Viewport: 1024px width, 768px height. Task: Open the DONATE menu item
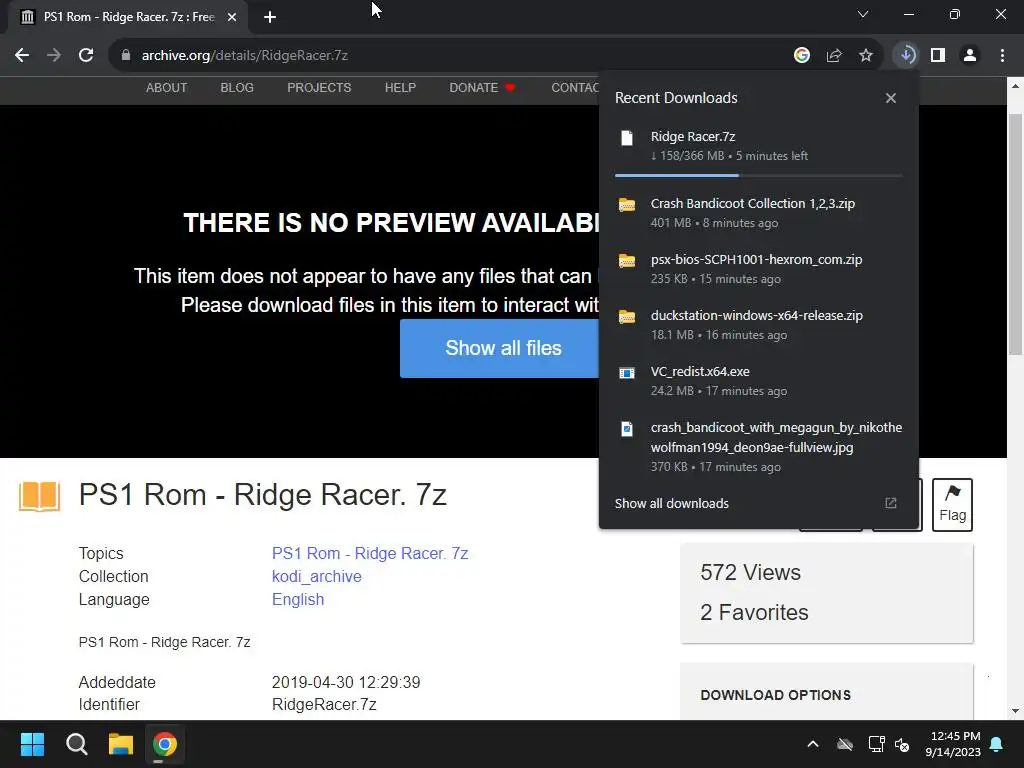coord(482,88)
